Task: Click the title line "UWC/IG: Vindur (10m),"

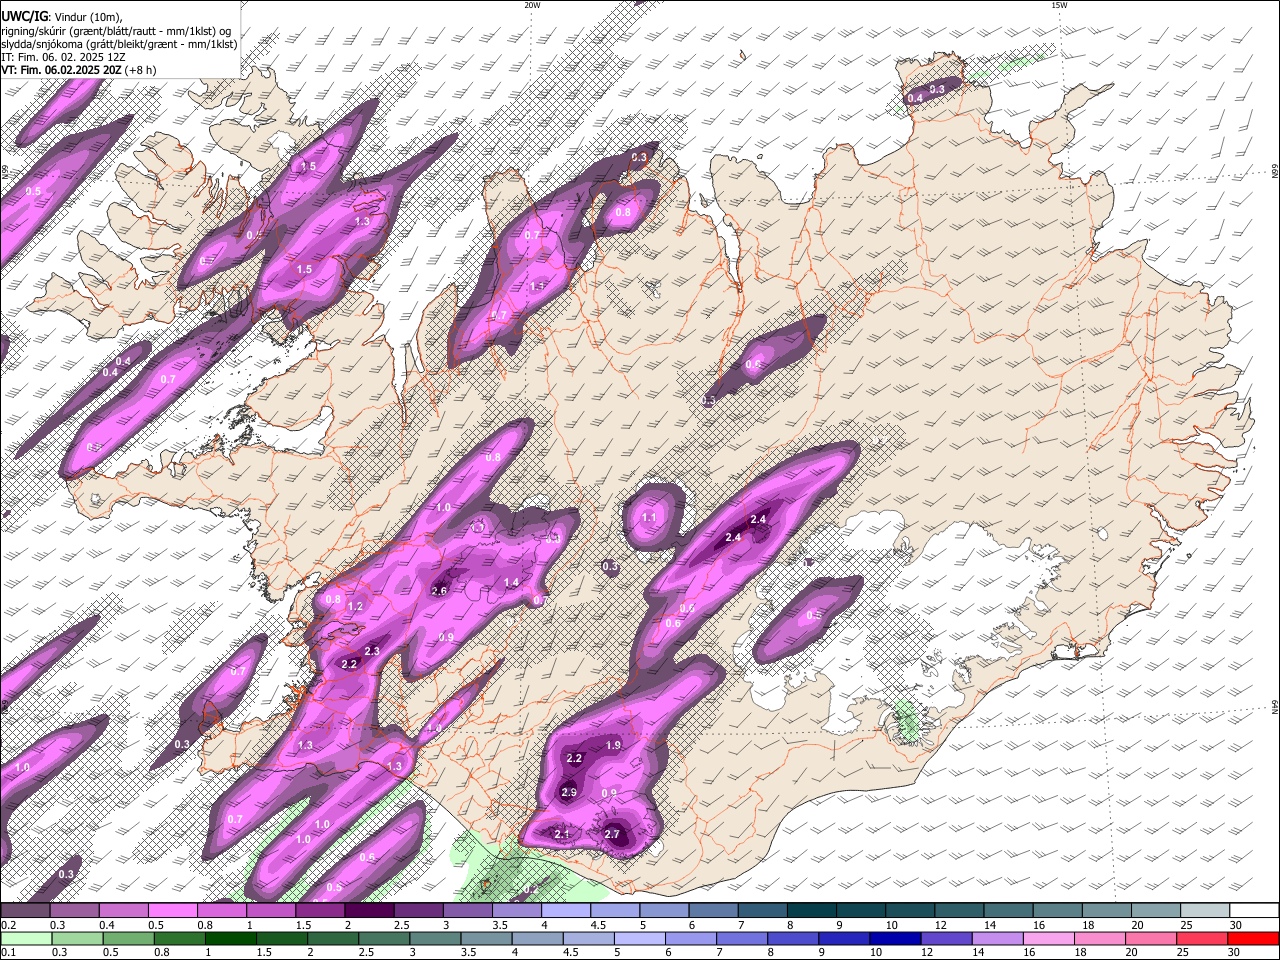Action: pyautogui.click(x=61, y=16)
